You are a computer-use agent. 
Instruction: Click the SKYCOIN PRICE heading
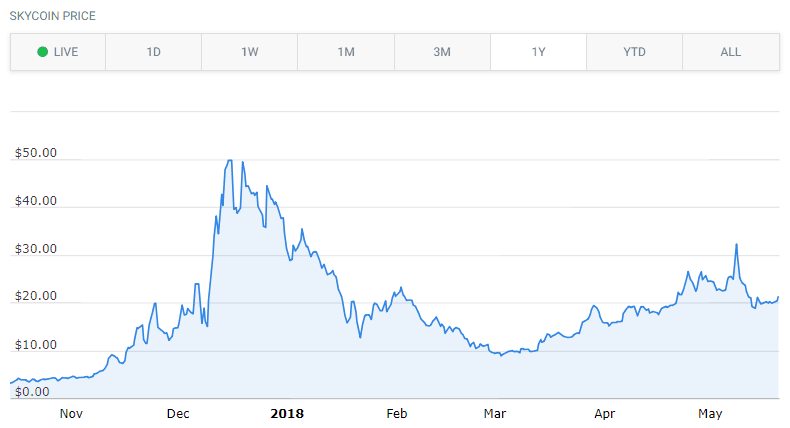coord(53,16)
